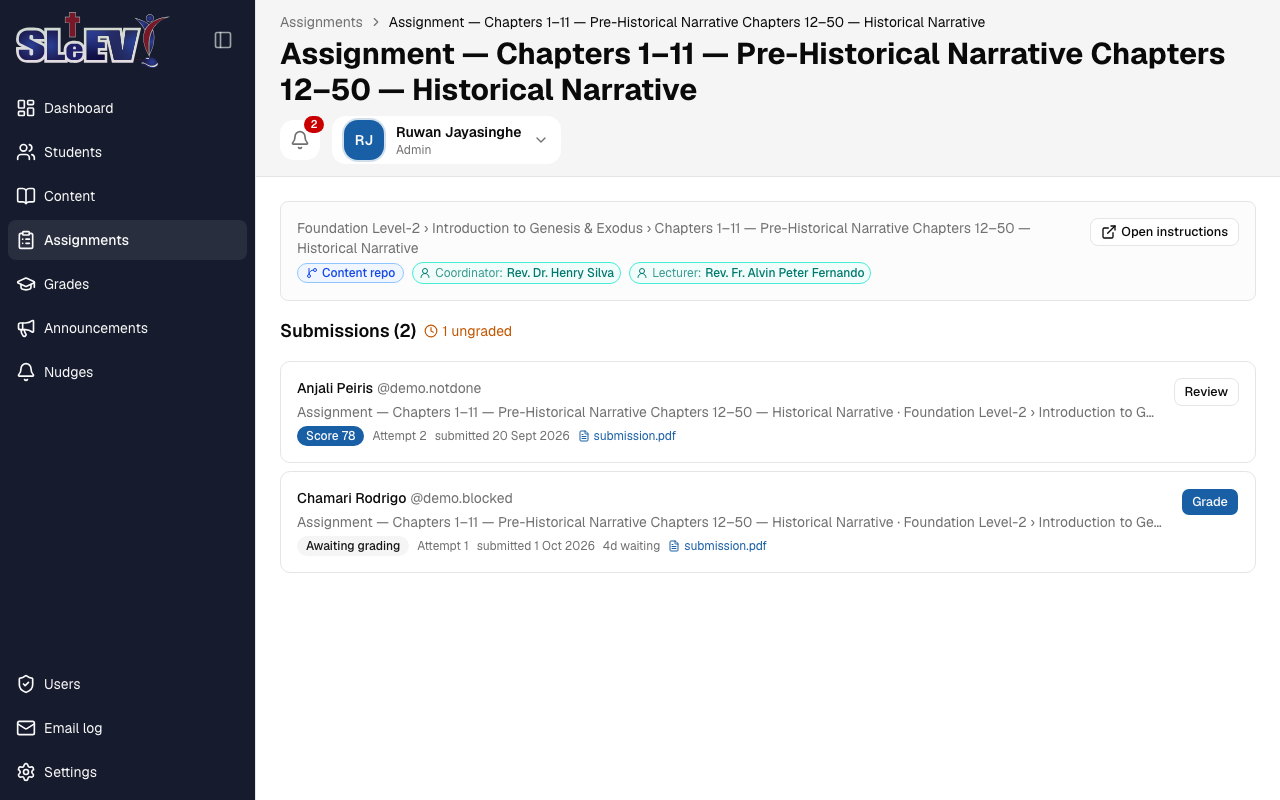The width and height of the screenshot is (1280, 800).
Task: Click the Content book icon
Action: pyautogui.click(x=26, y=196)
